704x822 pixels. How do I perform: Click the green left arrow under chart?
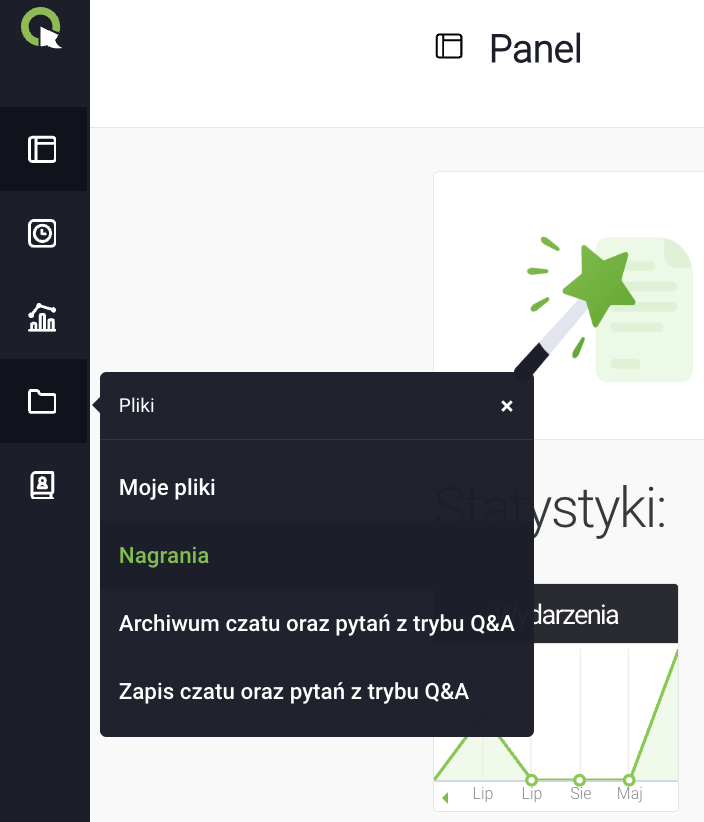click(x=445, y=797)
